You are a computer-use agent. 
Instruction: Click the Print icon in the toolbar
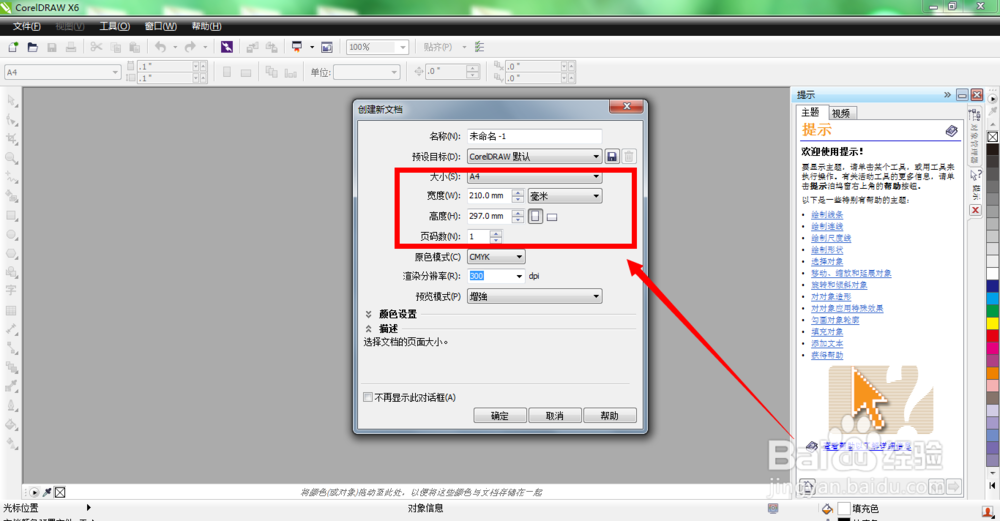tap(71, 47)
